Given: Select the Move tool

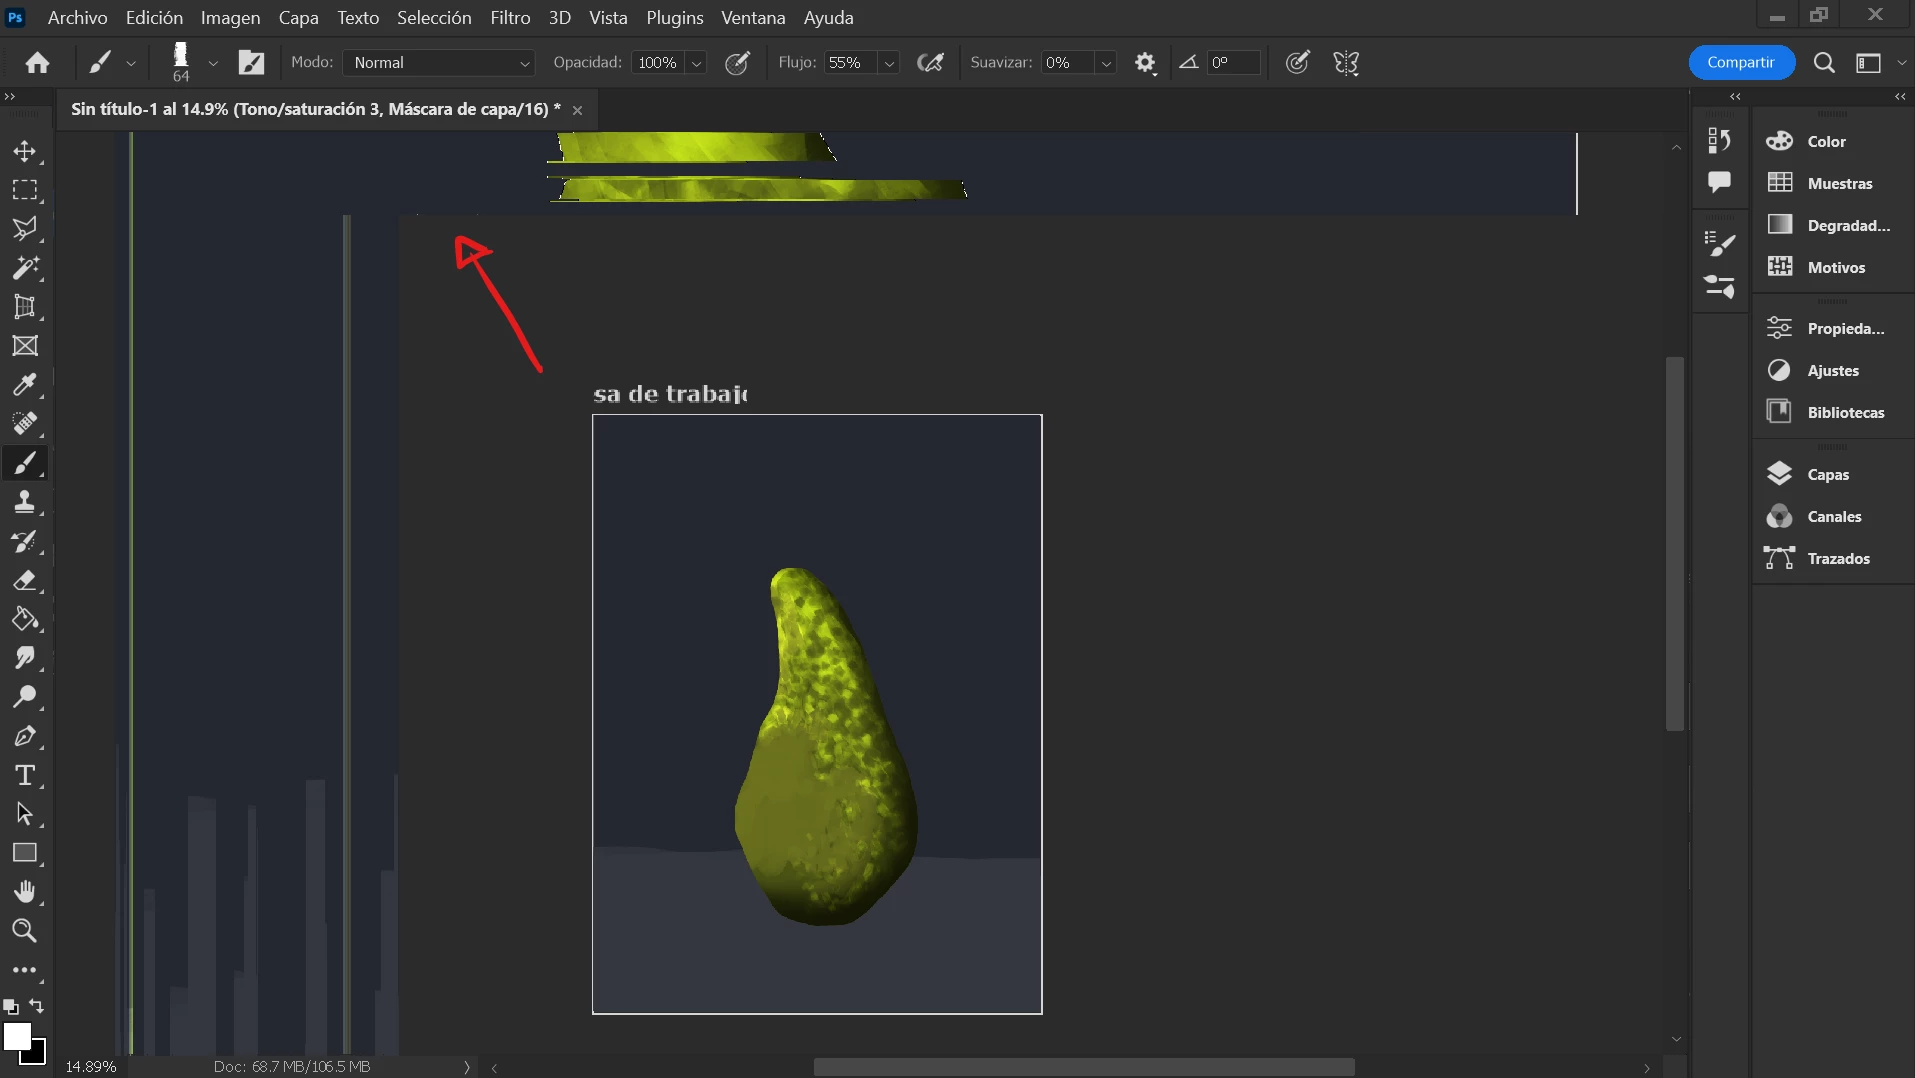Looking at the screenshot, I should tap(25, 151).
